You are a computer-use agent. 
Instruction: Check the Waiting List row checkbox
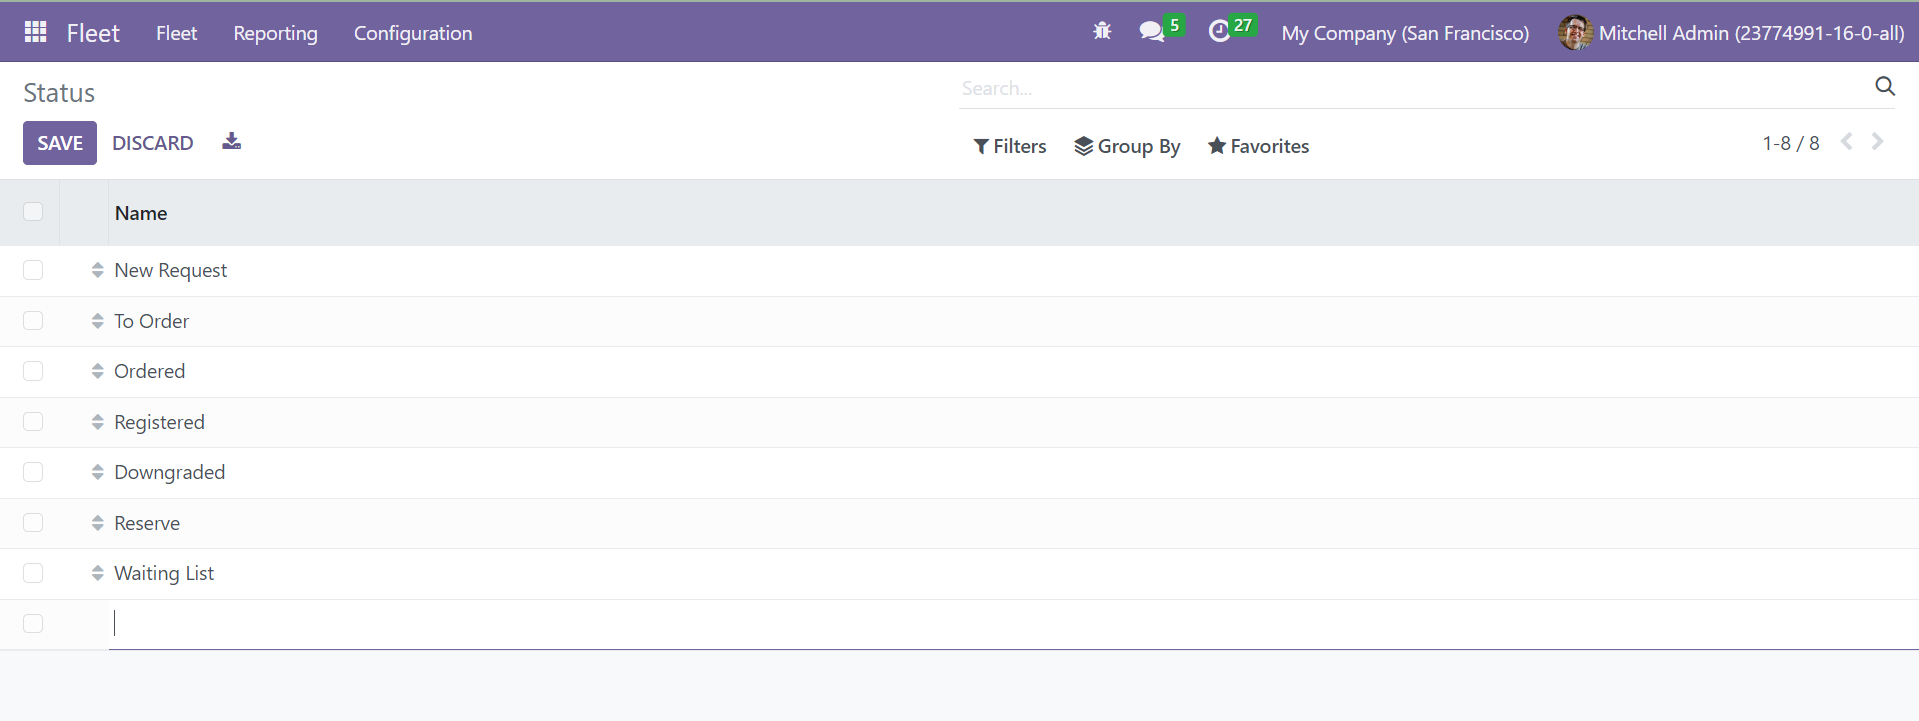tap(33, 573)
